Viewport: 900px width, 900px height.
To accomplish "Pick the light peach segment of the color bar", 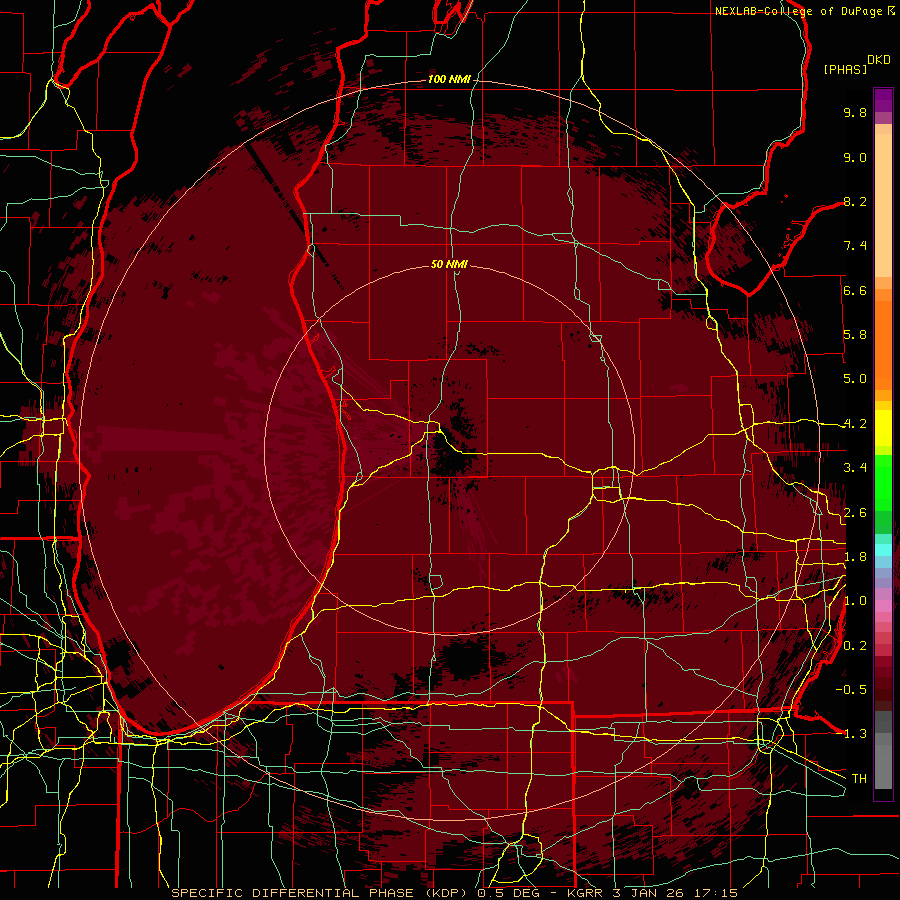I will [x=883, y=207].
